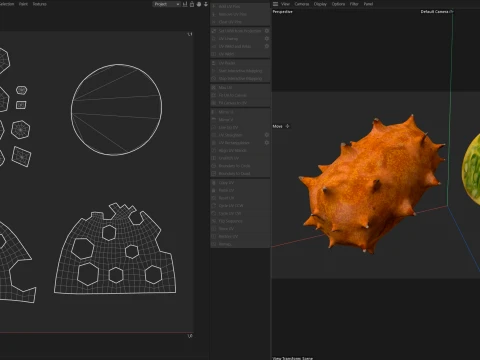Run the Line Up UV command
This screenshot has width=480, height=360.
(x=240, y=127)
